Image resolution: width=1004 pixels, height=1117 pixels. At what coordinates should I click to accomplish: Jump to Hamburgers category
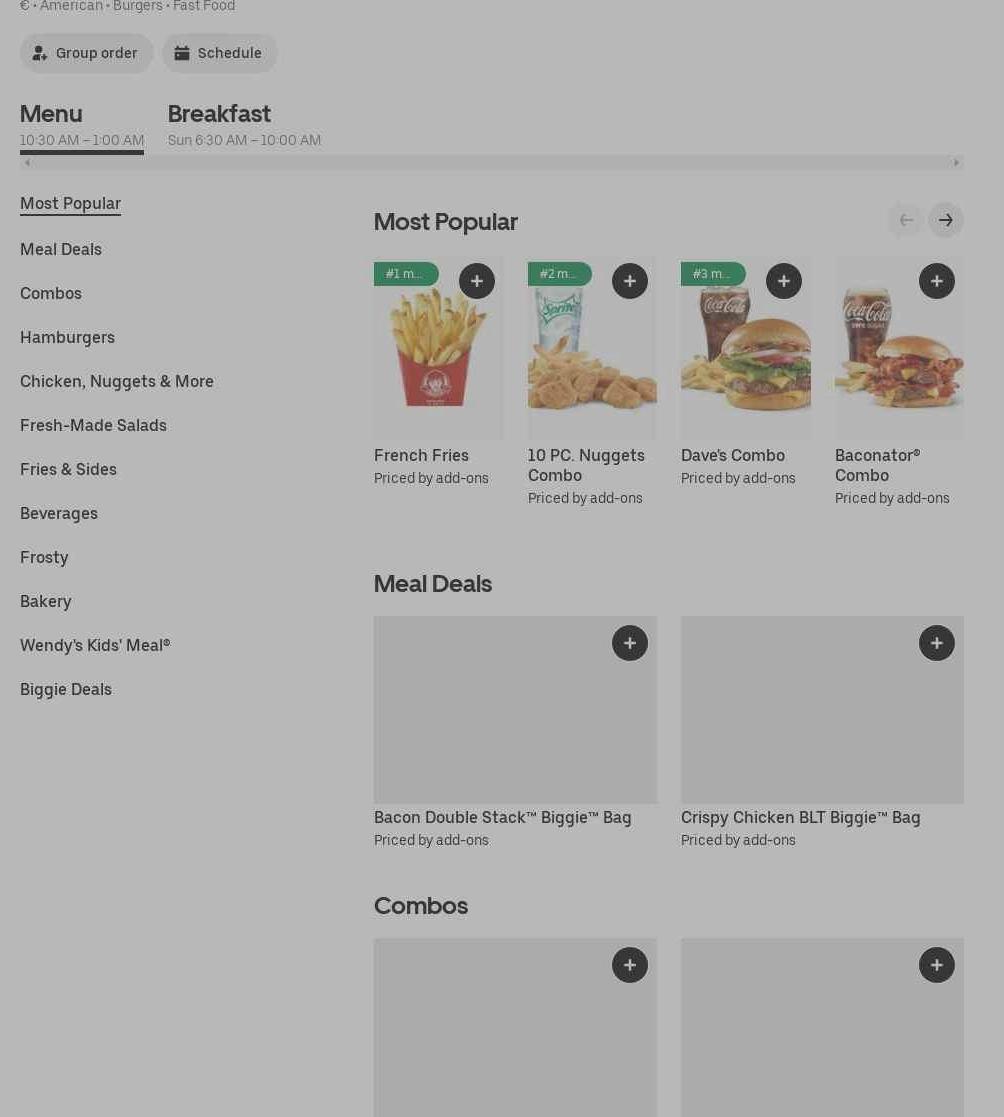click(67, 338)
